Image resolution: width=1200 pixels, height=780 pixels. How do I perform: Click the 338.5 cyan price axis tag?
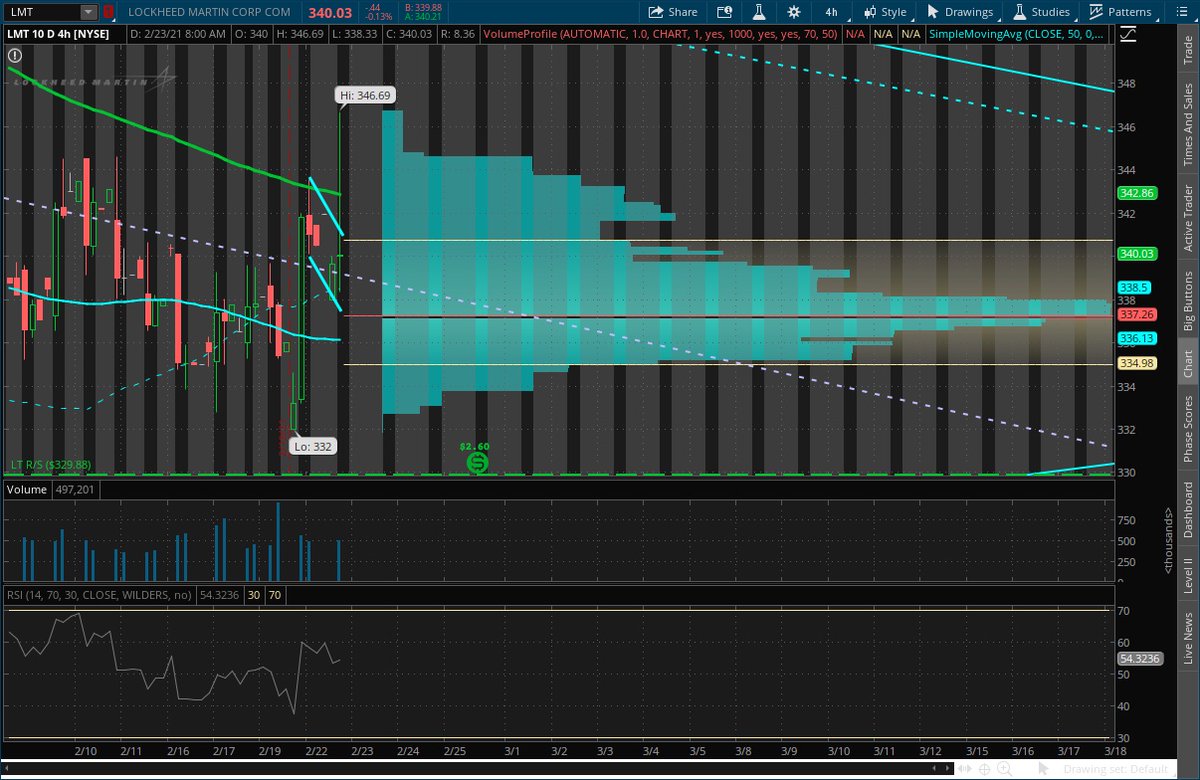1136,286
